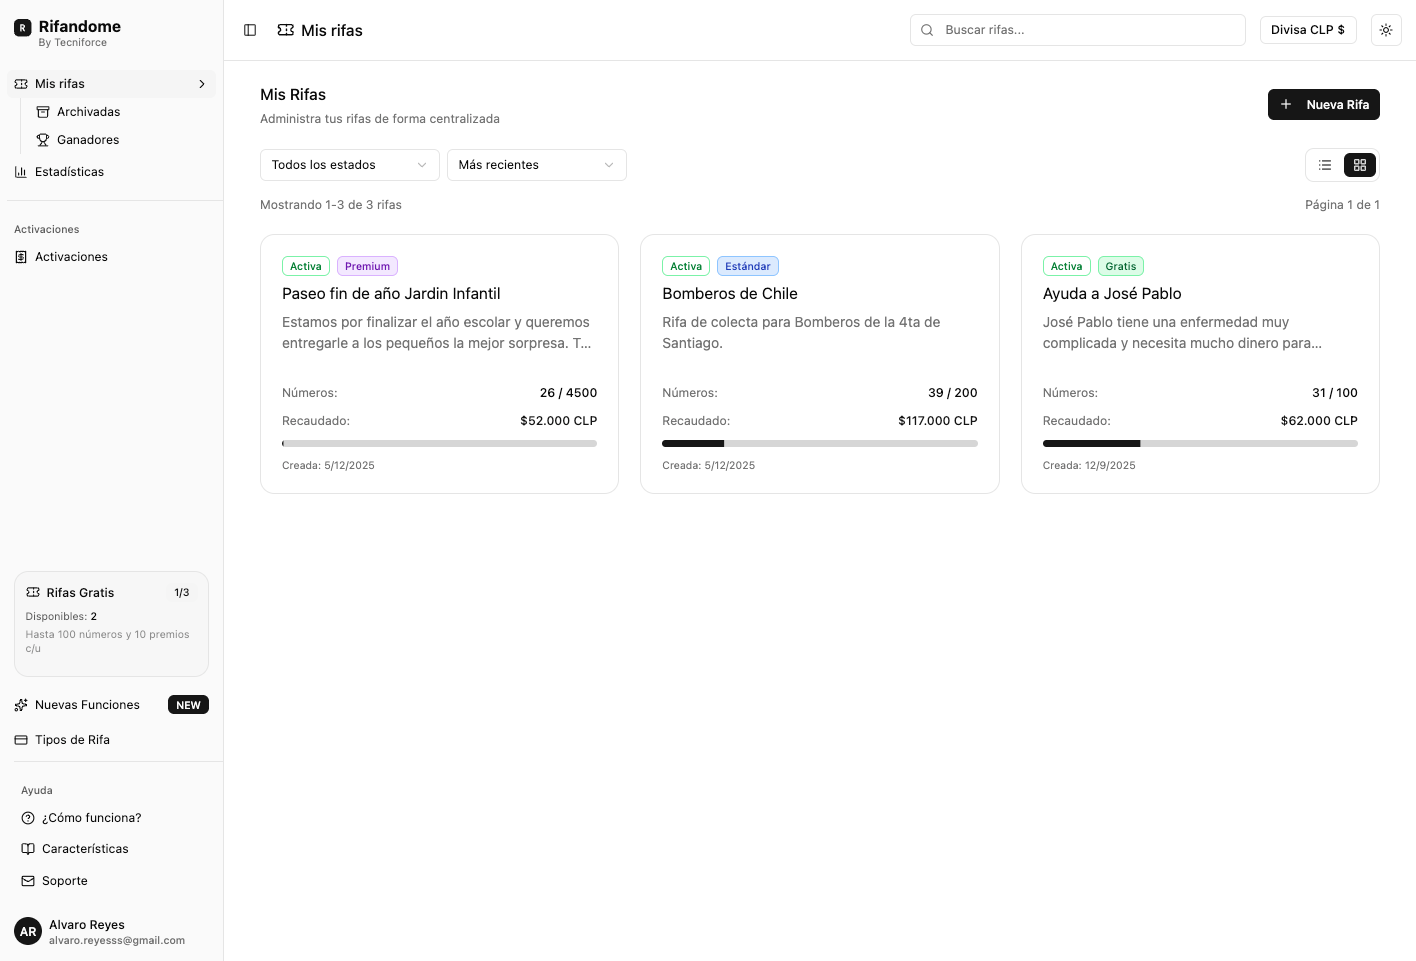This screenshot has width=1416, height=961.
Task: Open the Todos los estados dropdown
Action: click(x=349, y=165)
